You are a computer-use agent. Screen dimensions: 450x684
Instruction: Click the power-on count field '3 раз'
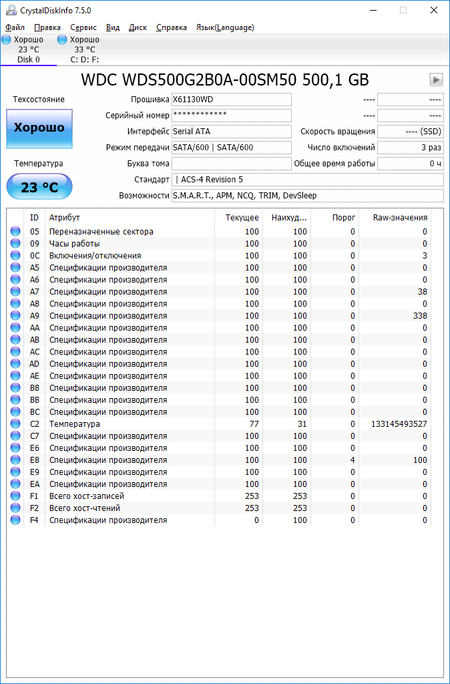[x=410, y=147]
